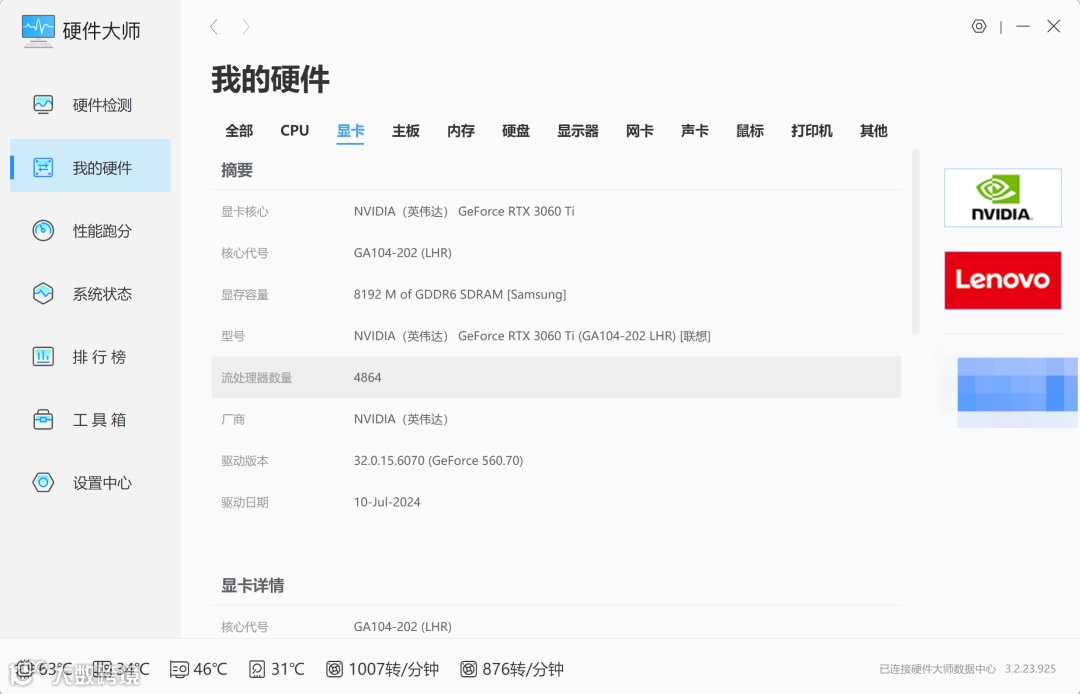Viewport: 1080px width, 694px height.
Task: Click the driver date 10-Jul-2024
Action: (x=386, y=502)
